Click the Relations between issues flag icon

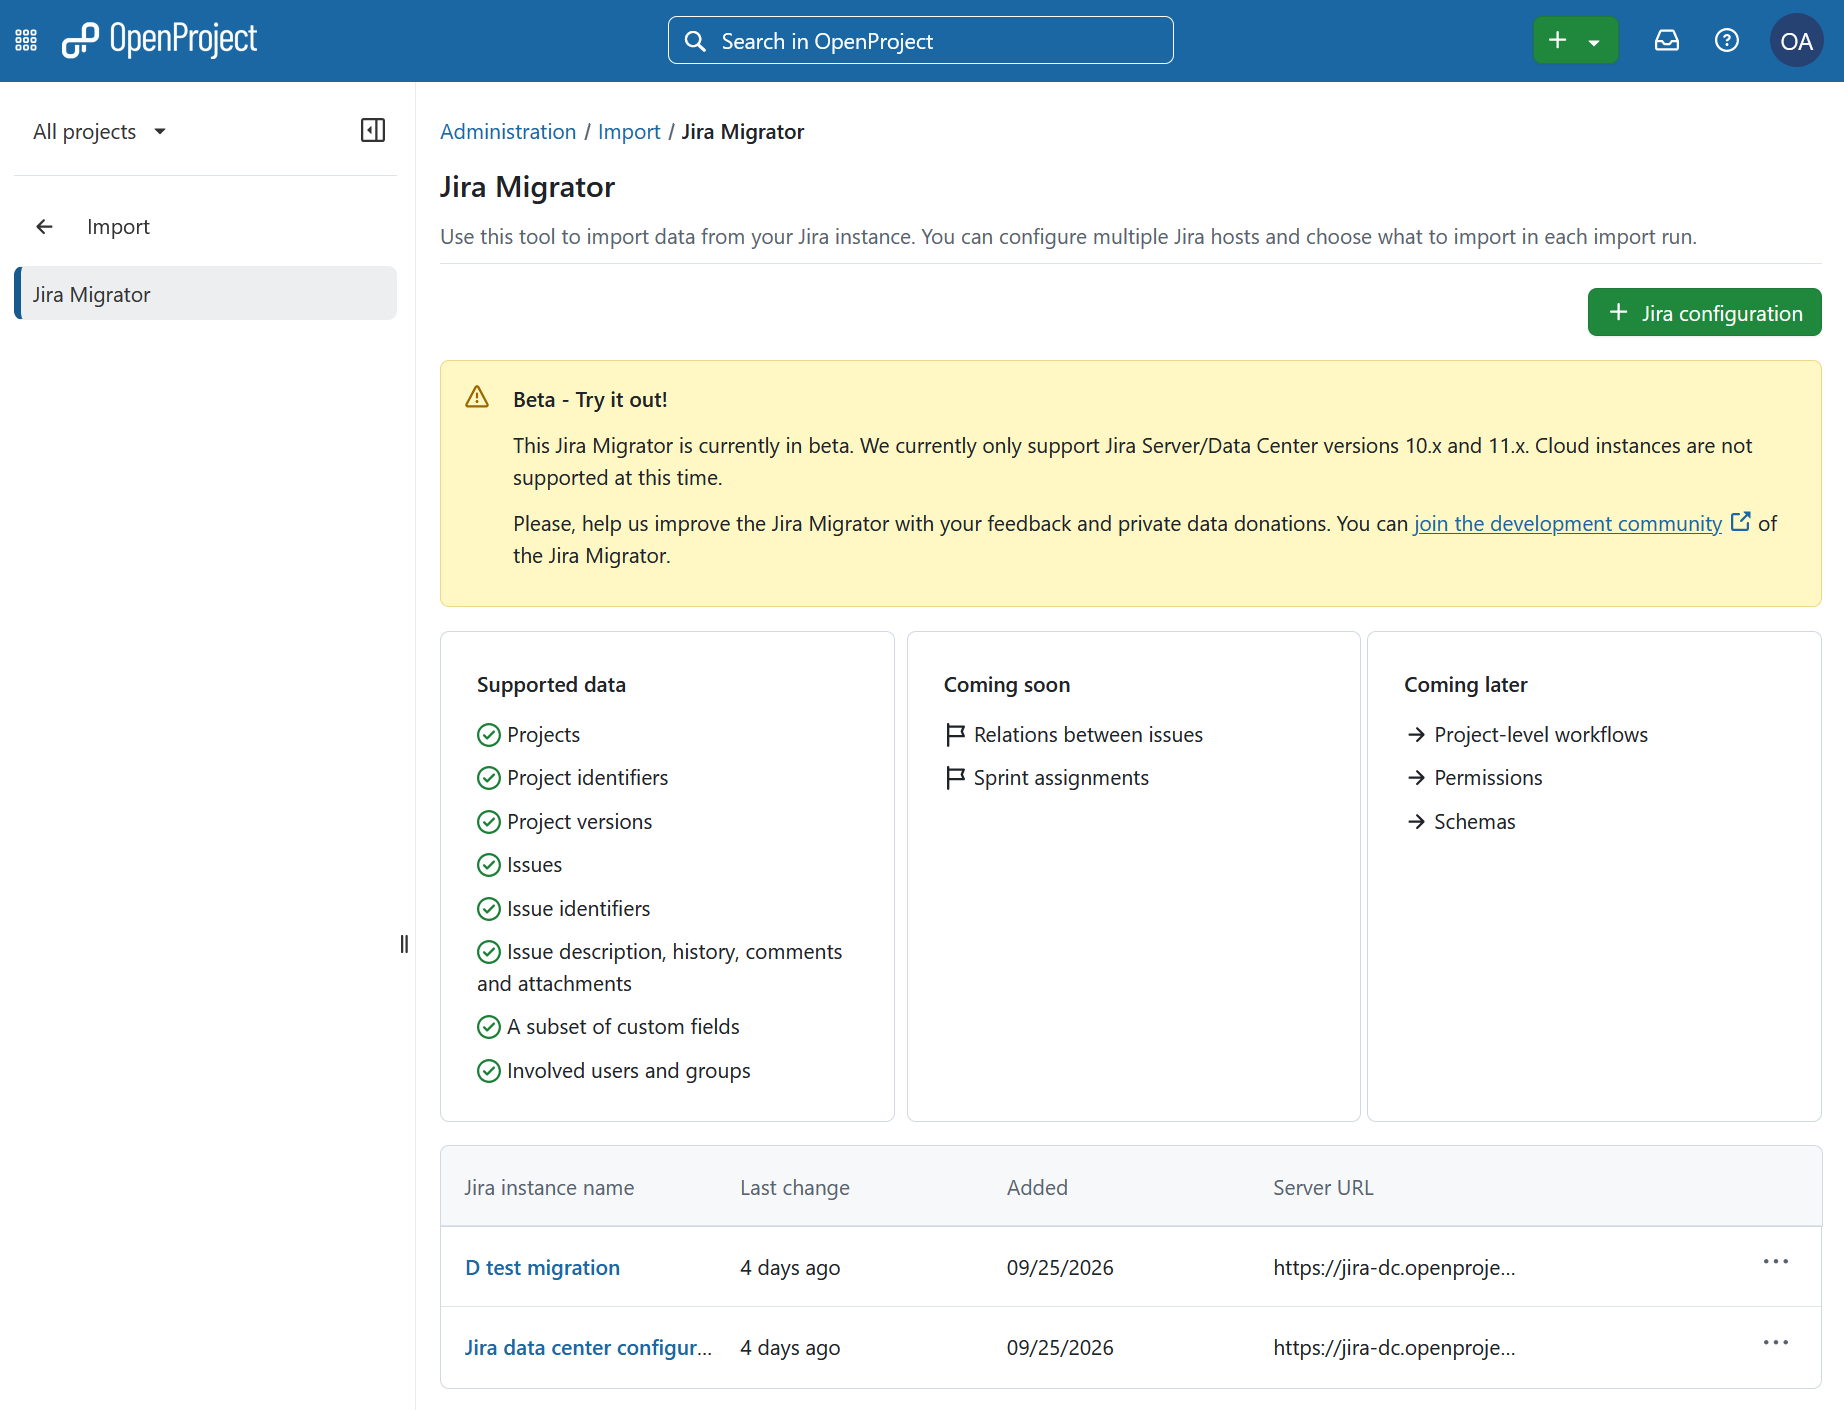955,735
